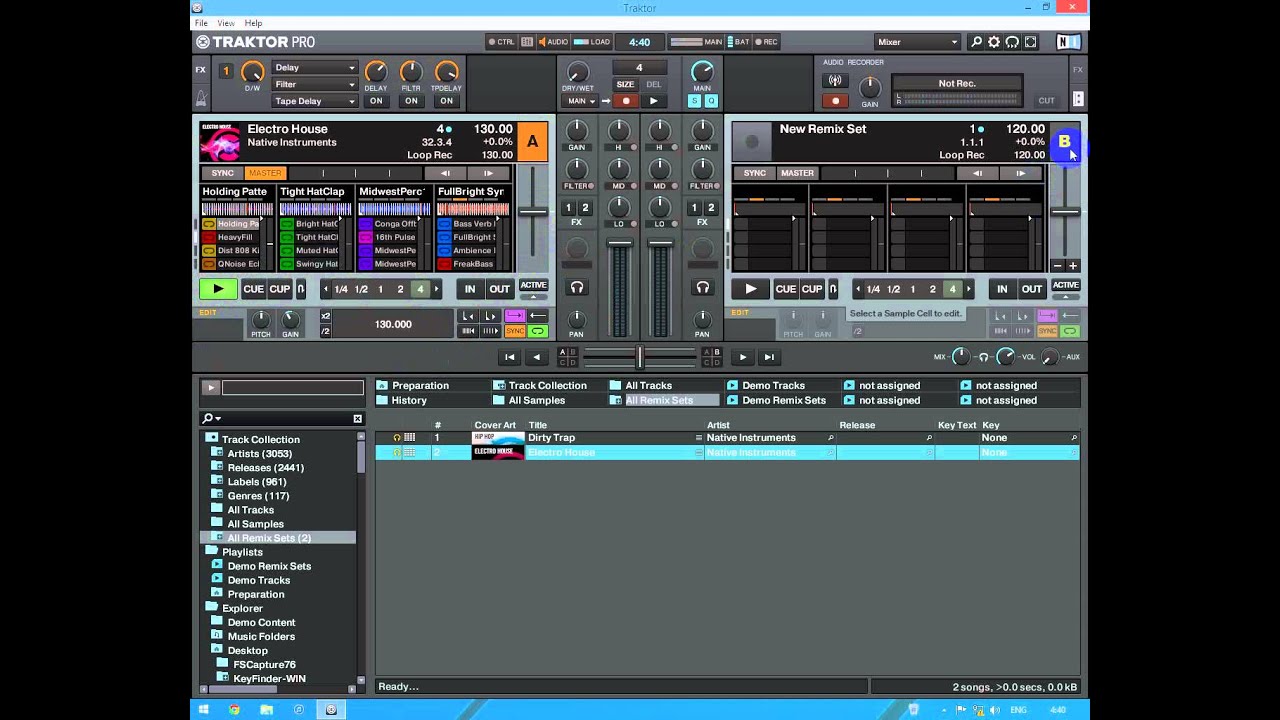Click Deck A flux mode icon next to CUP
Image resolution: width=1280 pixels, height=720 pixels.
300,289
